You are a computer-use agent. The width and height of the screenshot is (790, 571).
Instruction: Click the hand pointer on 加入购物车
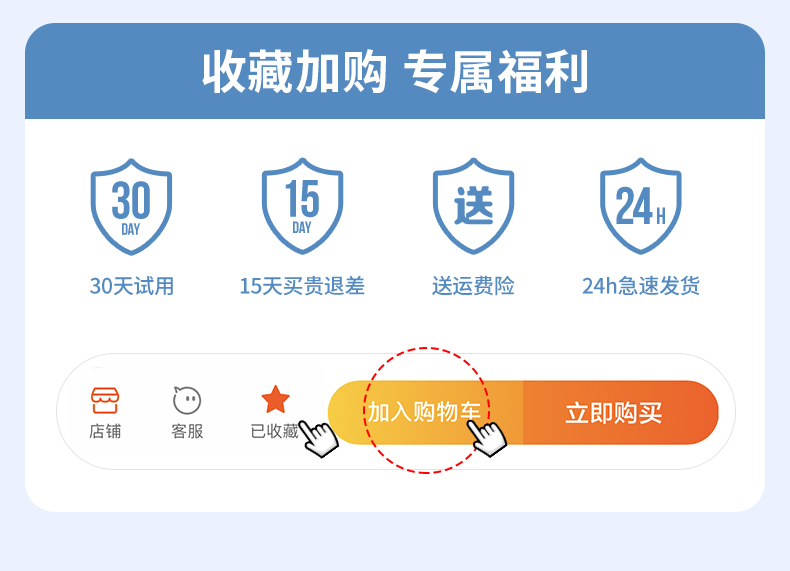pyautogui.click(x=486, y=438)
